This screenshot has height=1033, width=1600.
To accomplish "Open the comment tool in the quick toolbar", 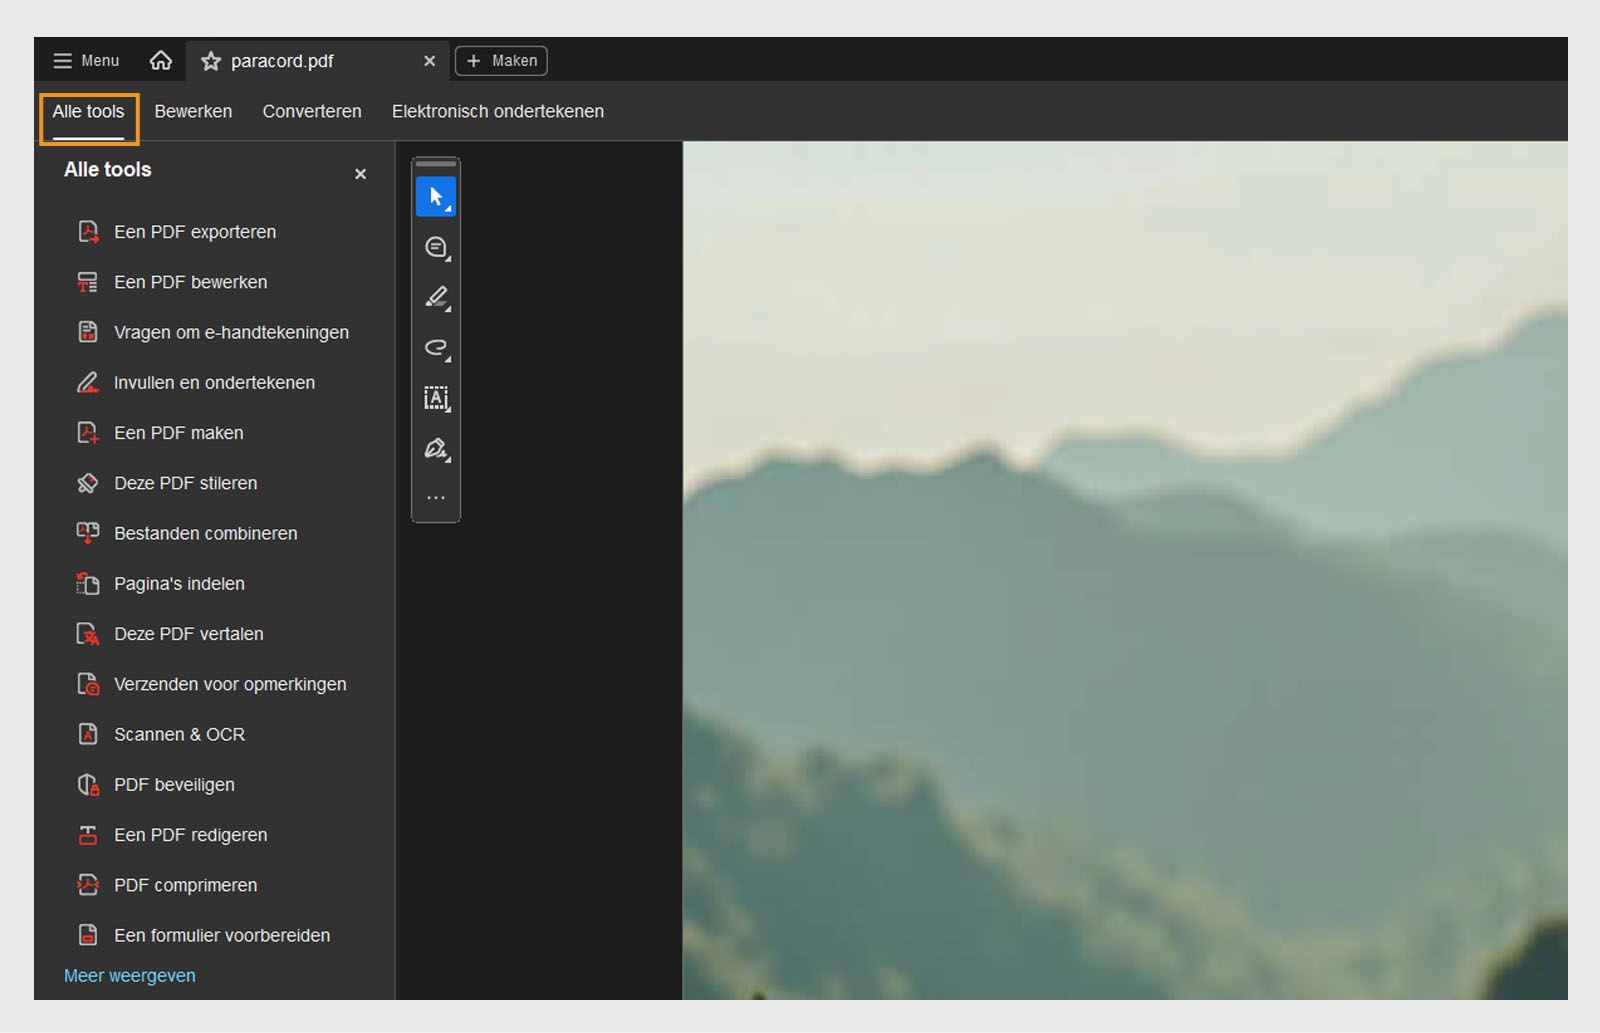I will click(x=436, y=247).
